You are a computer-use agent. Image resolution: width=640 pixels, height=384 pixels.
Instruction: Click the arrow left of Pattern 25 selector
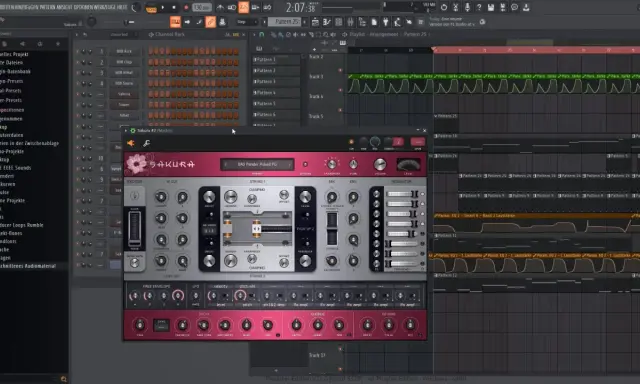point(264,22)
